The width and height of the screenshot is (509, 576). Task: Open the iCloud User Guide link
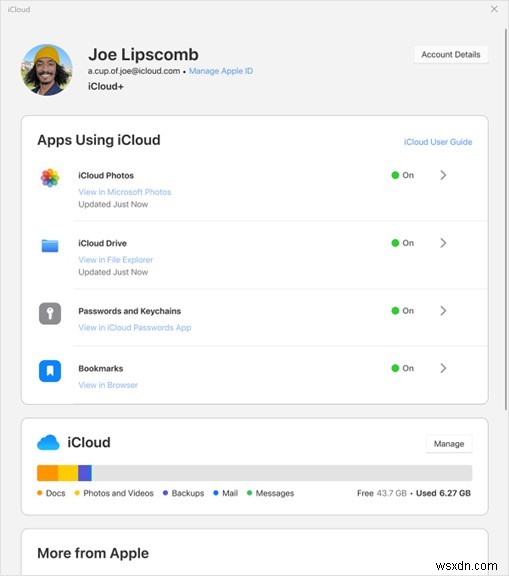coord(438,142)
